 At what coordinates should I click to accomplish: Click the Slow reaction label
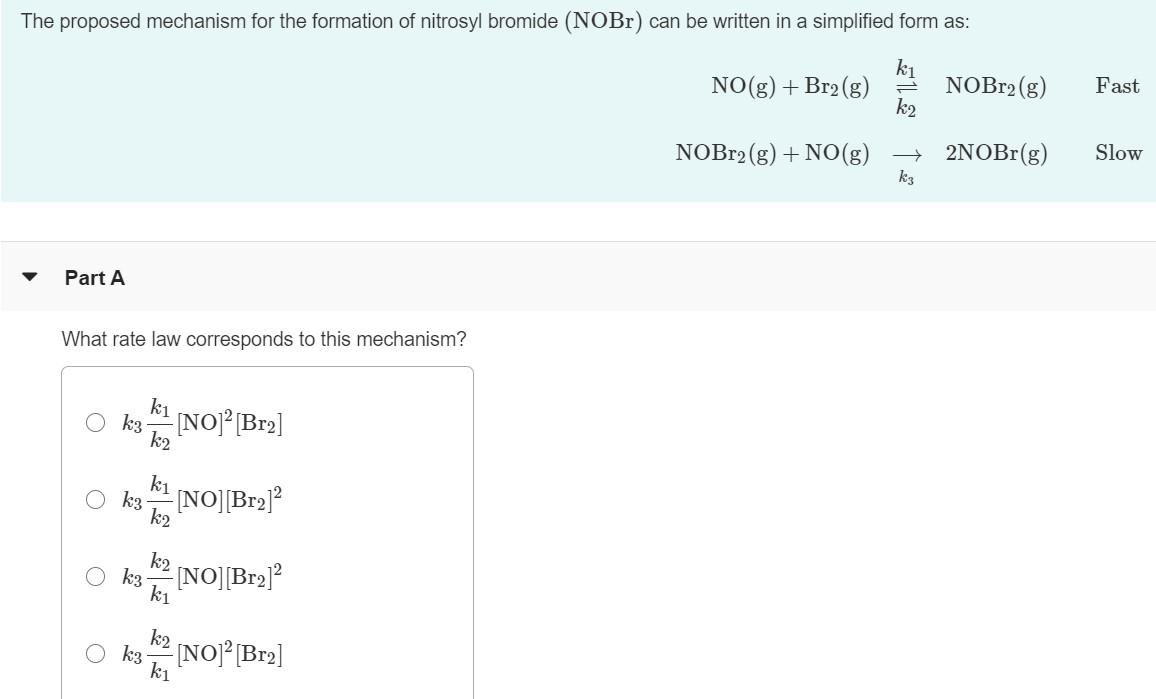click(1118, 153)
